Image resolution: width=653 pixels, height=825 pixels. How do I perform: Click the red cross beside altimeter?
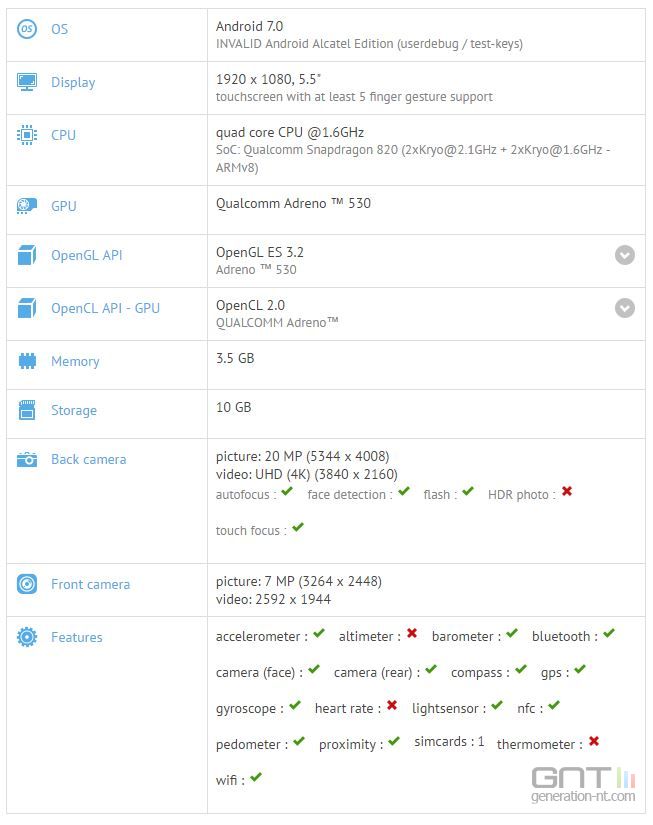(412, 633)
